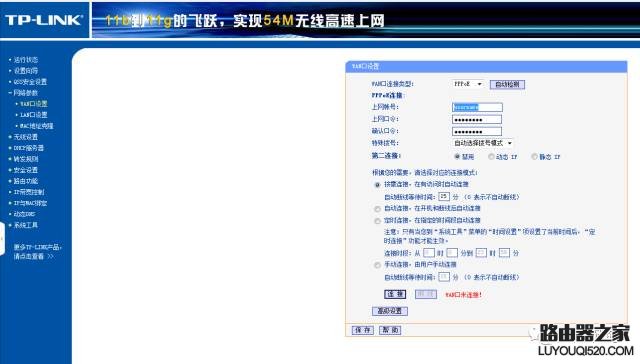This screenshot has height=364, width=640.
Task: Select 禁用 for second connection
Action: click(457, 157)
